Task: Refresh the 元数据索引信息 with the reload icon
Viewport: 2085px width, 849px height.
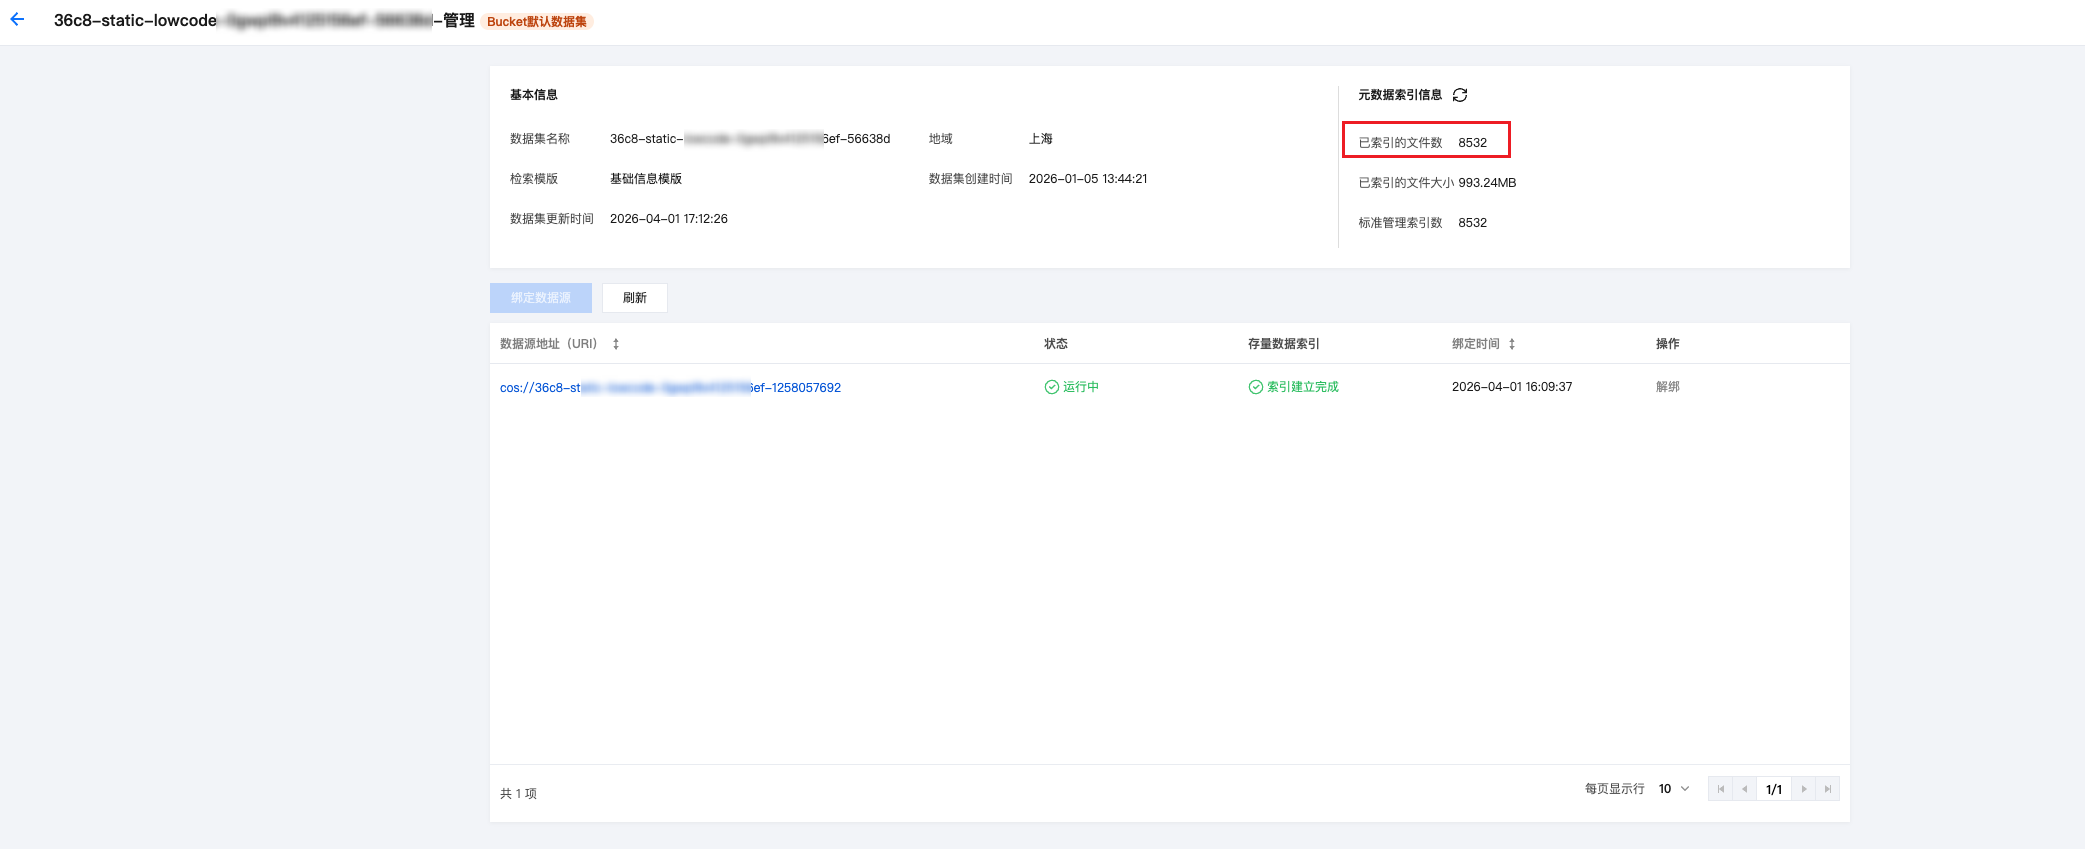Action: (1460, 95)
